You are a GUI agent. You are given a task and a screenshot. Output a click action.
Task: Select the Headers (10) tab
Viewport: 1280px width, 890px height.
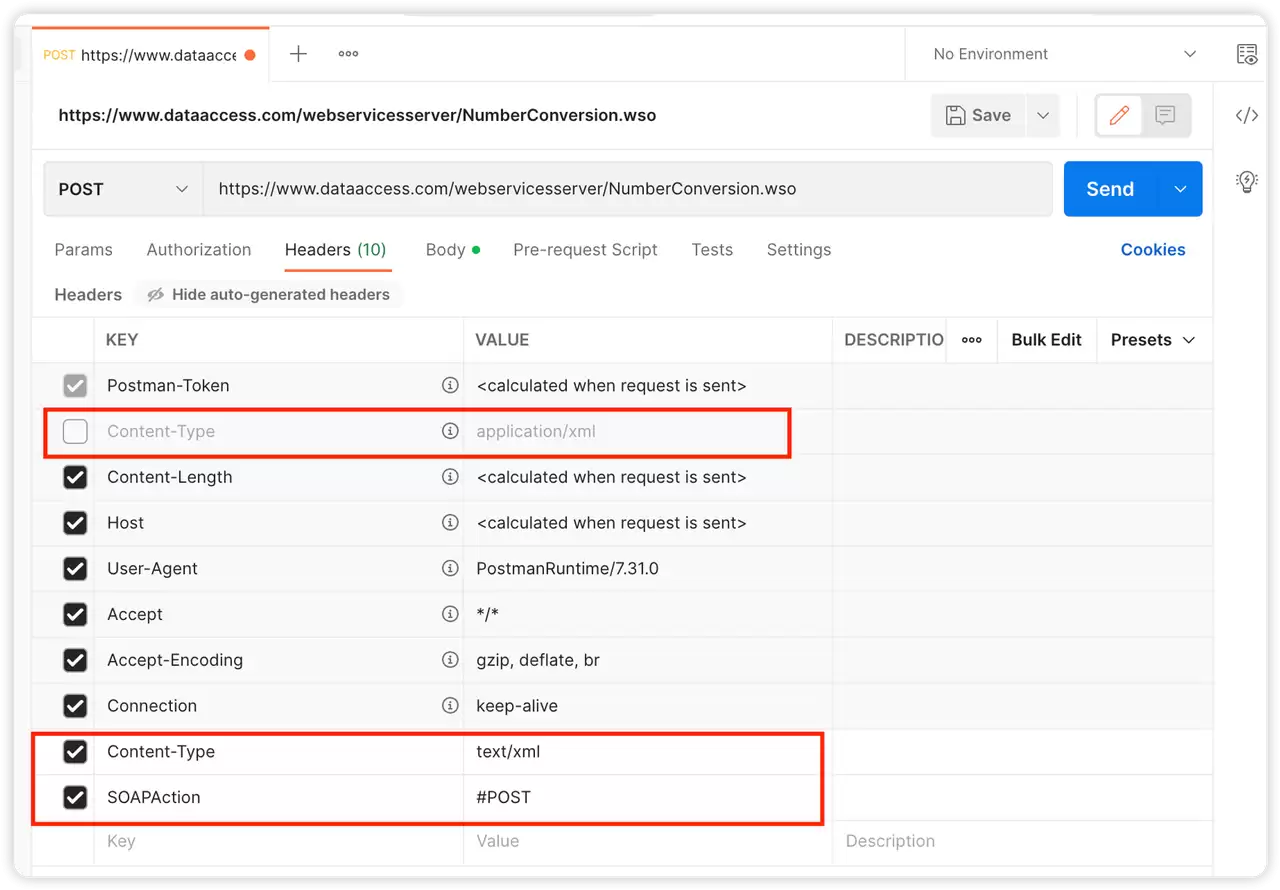(335, 250)
